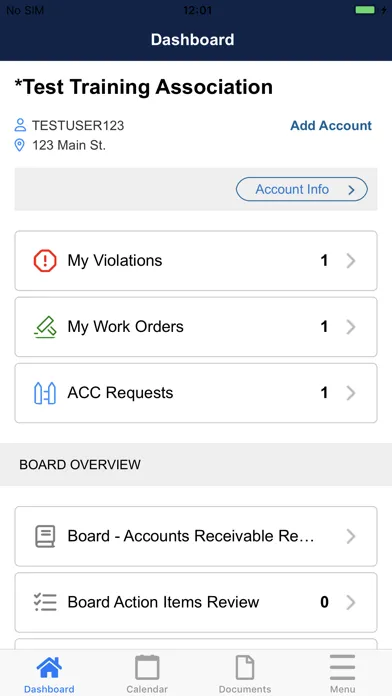Image resolution: width=392 pixels, height=696 pixels.
Task: Tap the blue ACC Requests icon
Action: click(x=45, y=393)
